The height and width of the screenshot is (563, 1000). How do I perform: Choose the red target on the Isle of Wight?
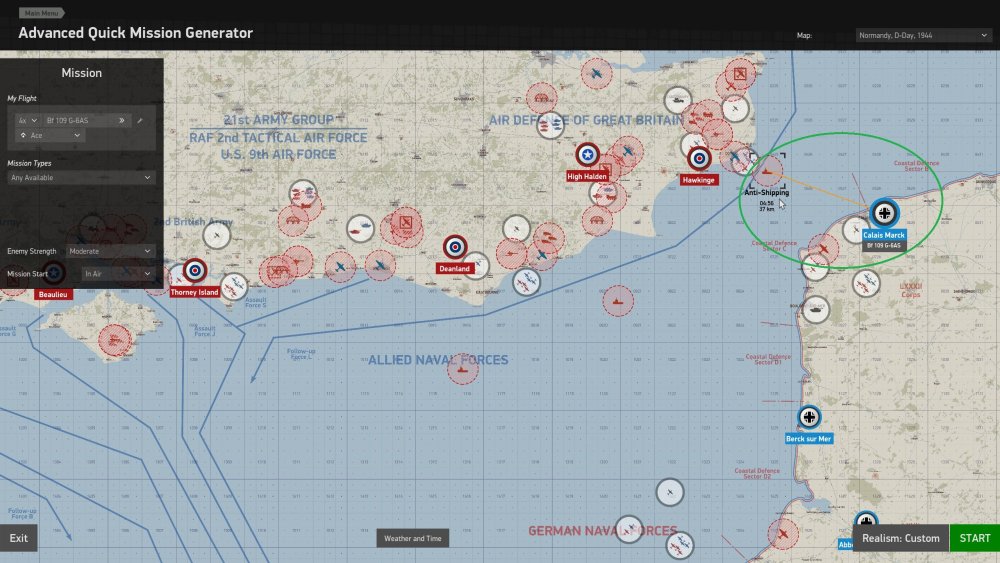click(x=115, y=340)
